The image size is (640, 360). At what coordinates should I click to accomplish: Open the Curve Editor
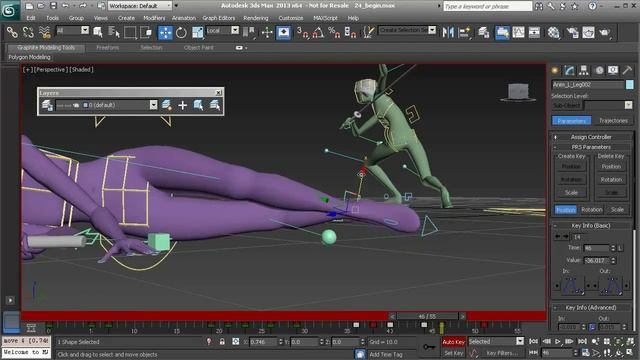(x=518, y=32)
